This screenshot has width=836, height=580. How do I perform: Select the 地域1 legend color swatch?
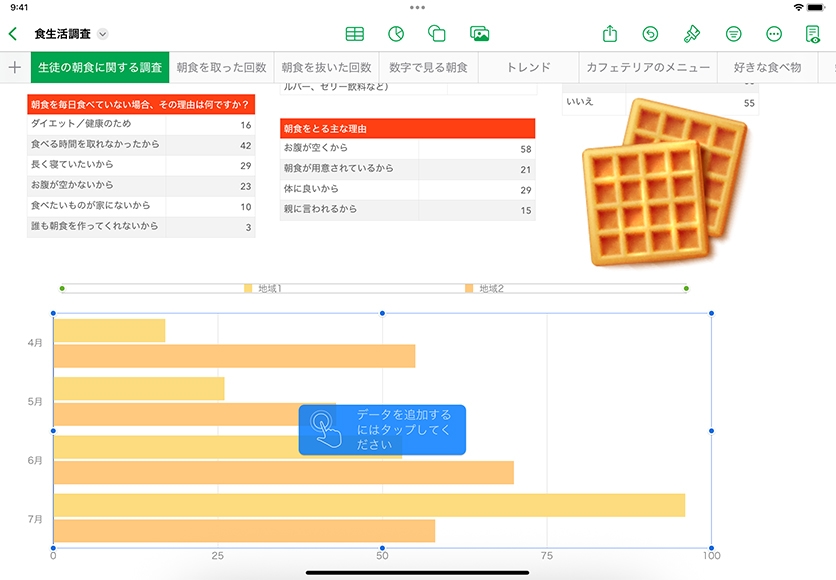[x=248, y=289]
